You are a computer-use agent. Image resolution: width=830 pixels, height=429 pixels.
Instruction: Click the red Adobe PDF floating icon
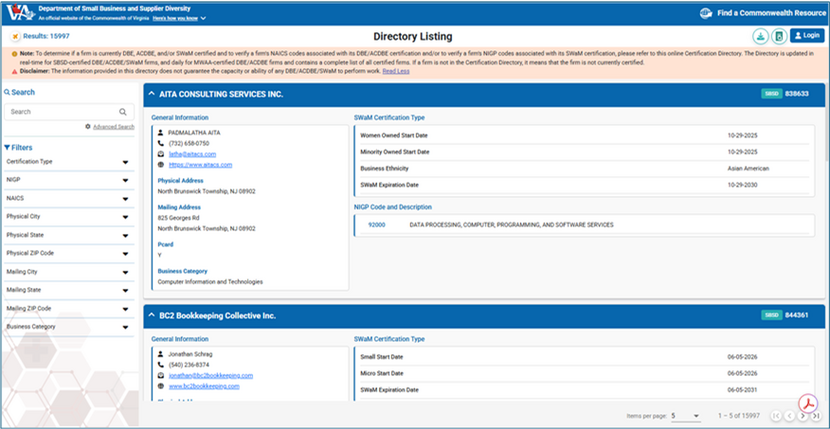coord(808,403)
